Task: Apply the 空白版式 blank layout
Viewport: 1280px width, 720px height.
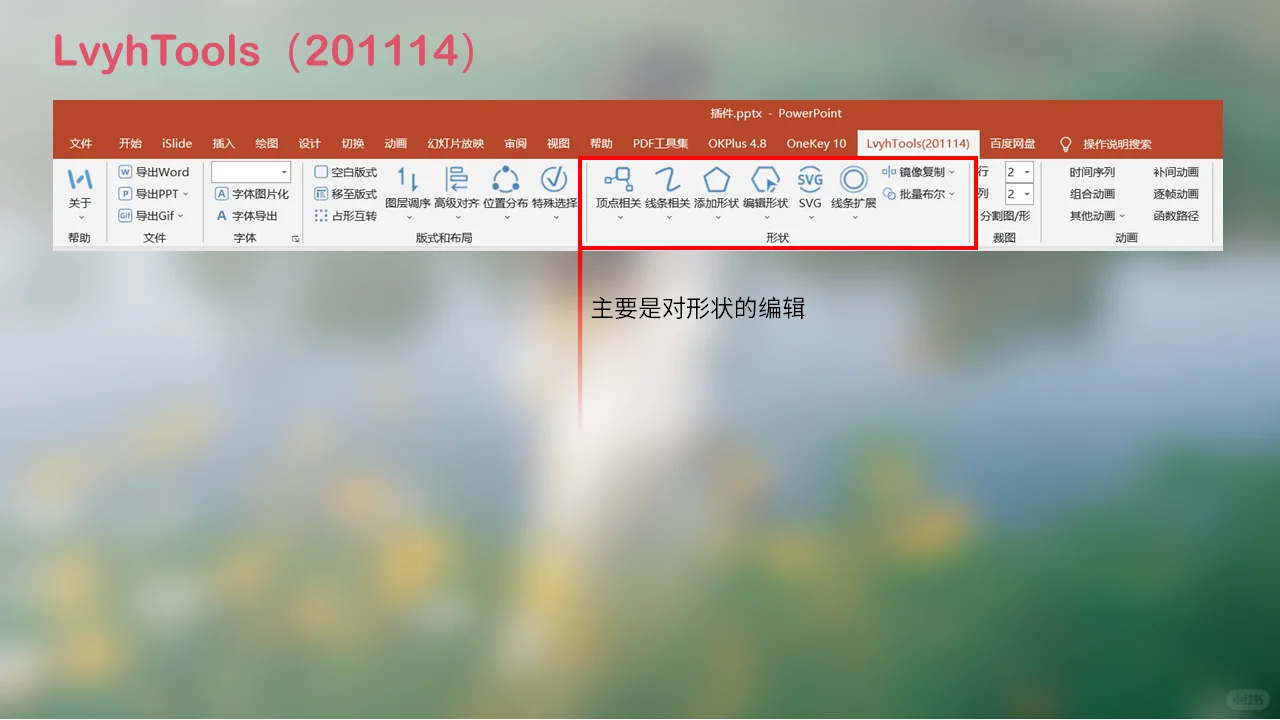Action: point(346,172)
